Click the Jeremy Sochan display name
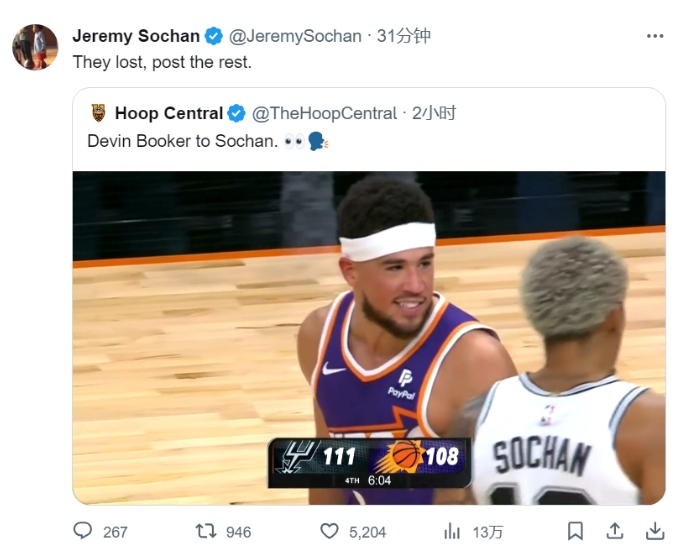Image resolution: width=691 pixels, height=558 pixels. click(x=136, y=36)
